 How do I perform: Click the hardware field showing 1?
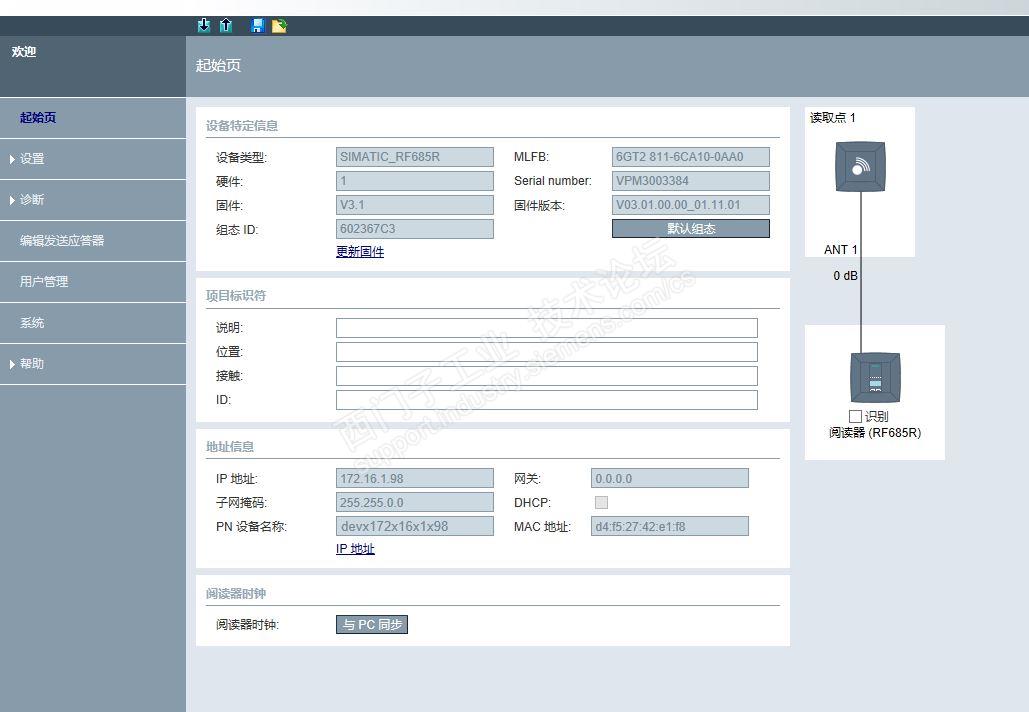415,181
